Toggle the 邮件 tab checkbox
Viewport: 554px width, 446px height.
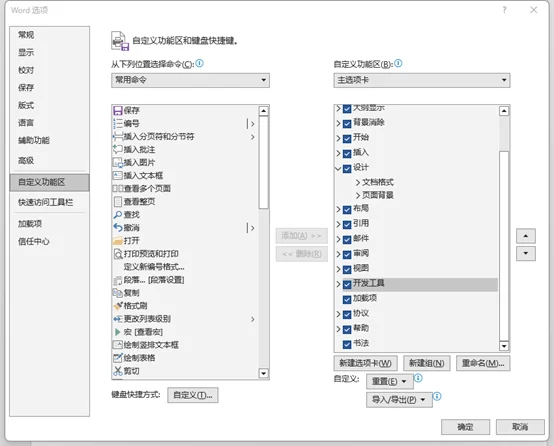[347, 240]
